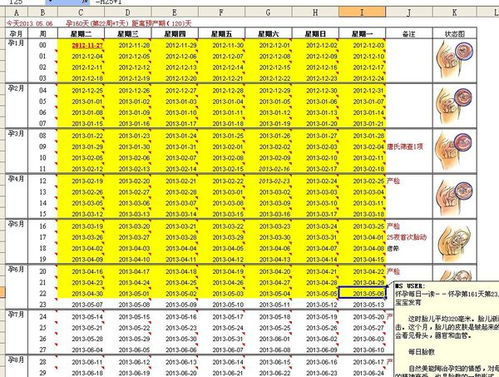This screenshot has height=377, width=499.
Task: Click the 星期日 header cell
Action: click(x=315, y=34)
